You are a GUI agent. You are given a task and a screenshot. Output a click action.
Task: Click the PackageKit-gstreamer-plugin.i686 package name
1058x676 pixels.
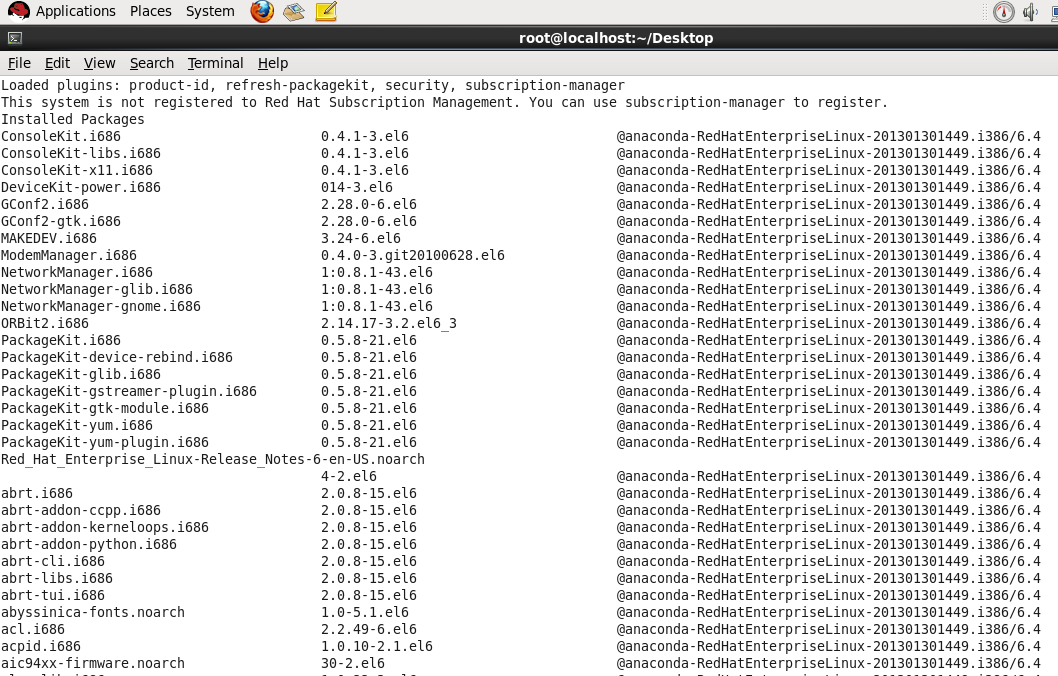(129, 391)
